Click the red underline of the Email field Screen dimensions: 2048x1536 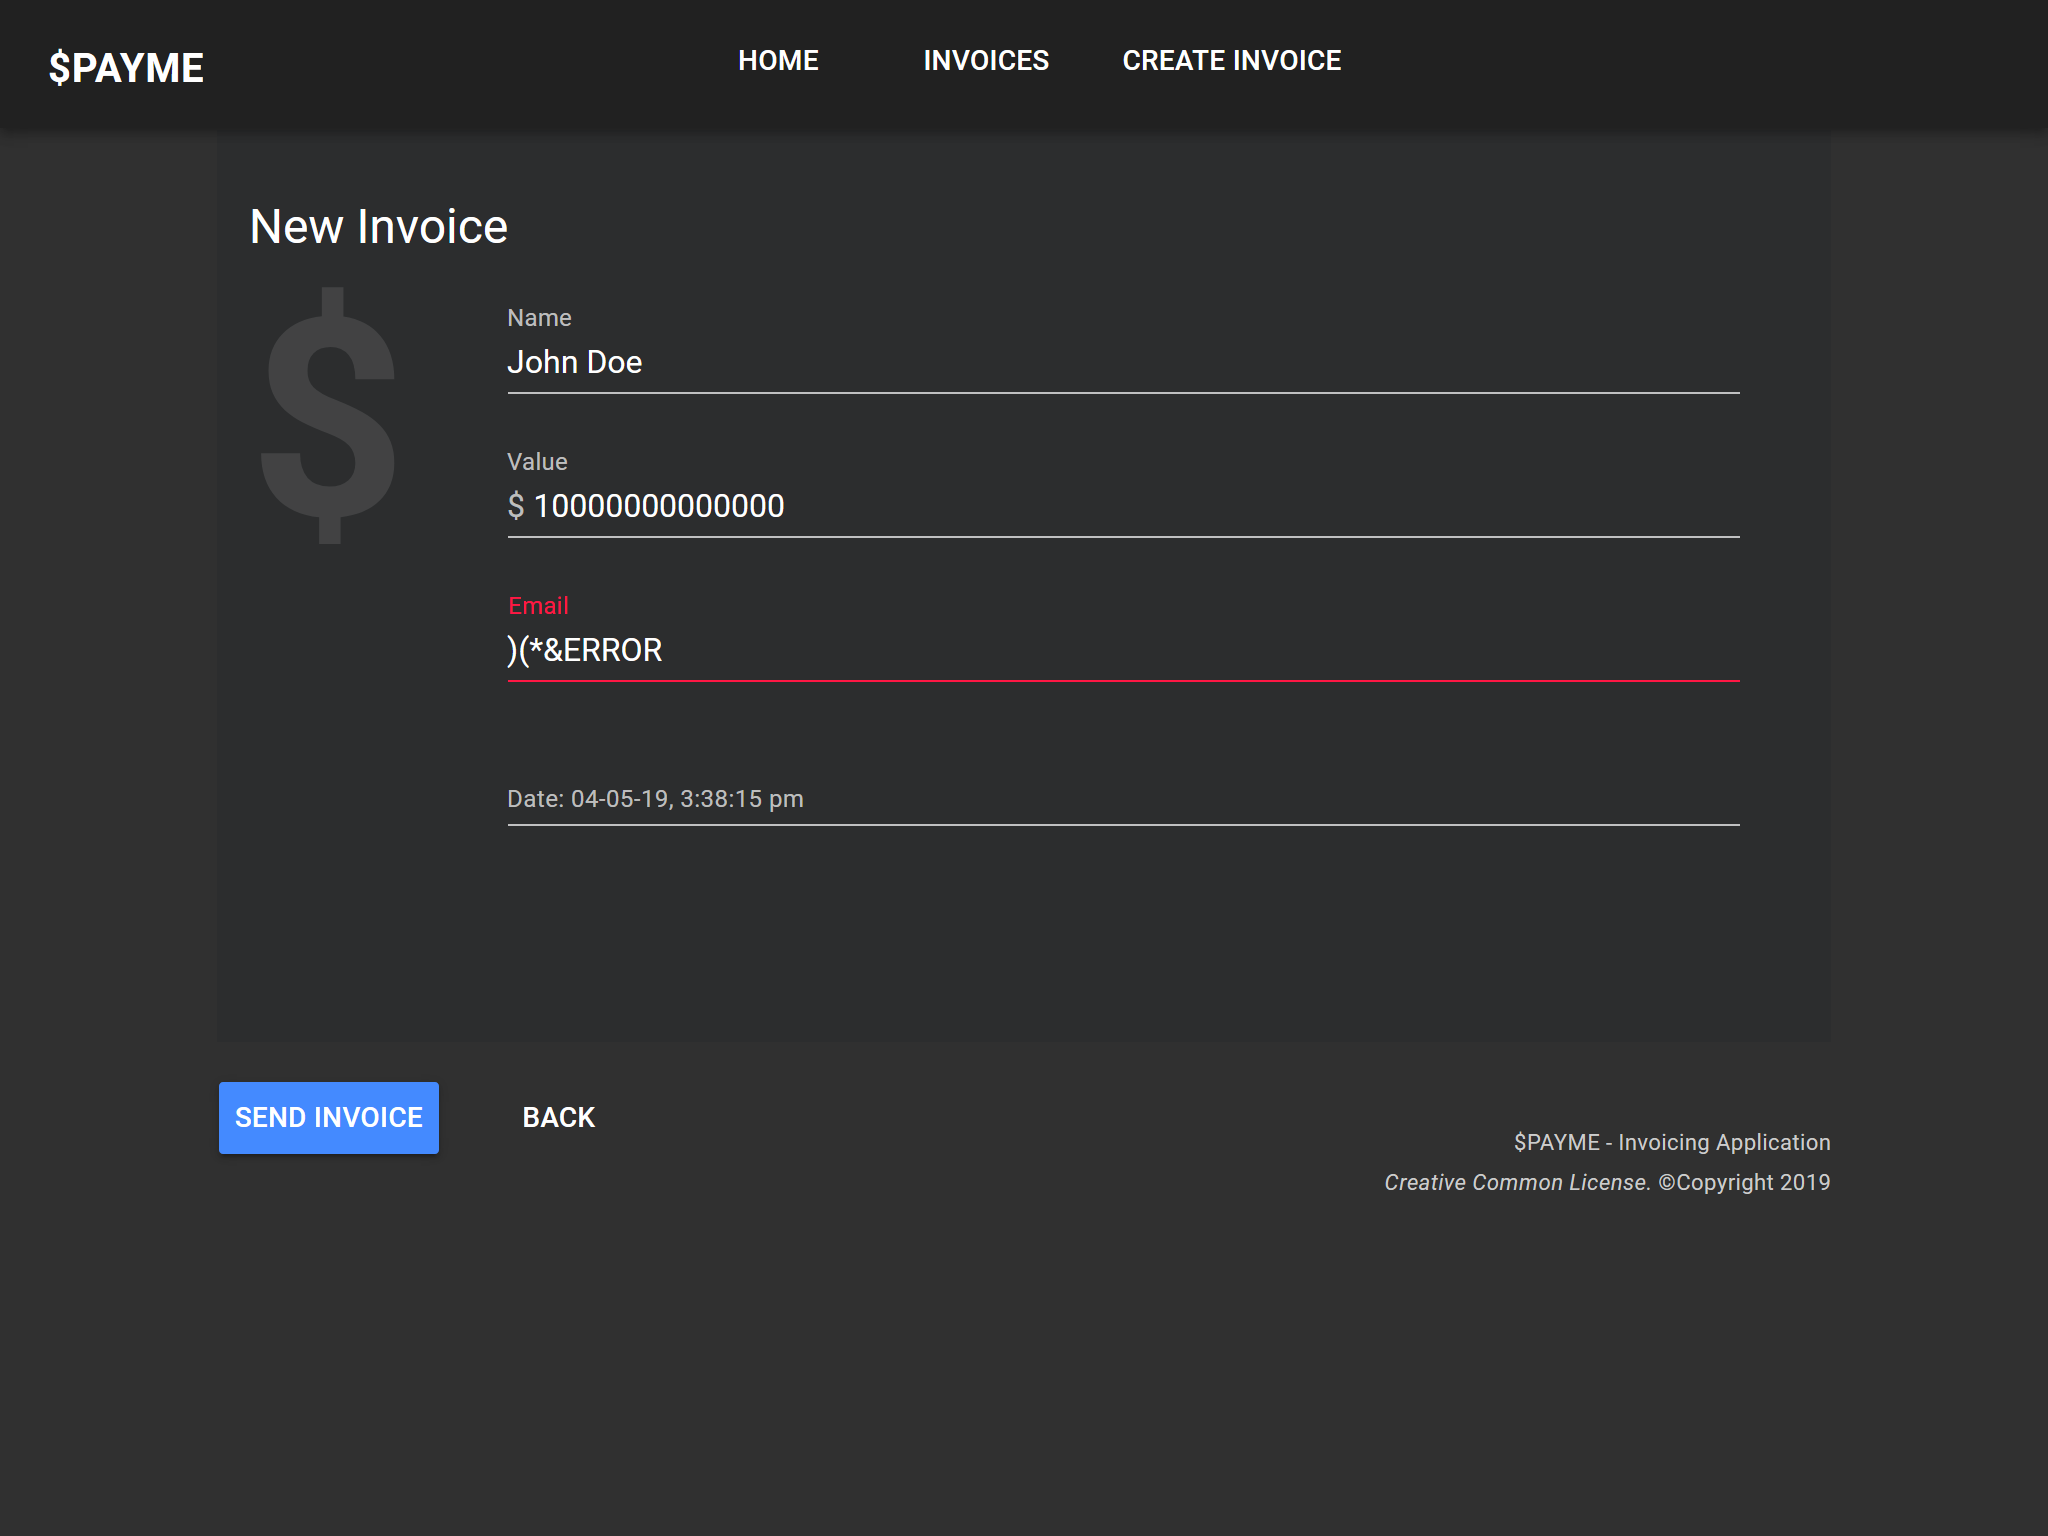pos(1122,681)
